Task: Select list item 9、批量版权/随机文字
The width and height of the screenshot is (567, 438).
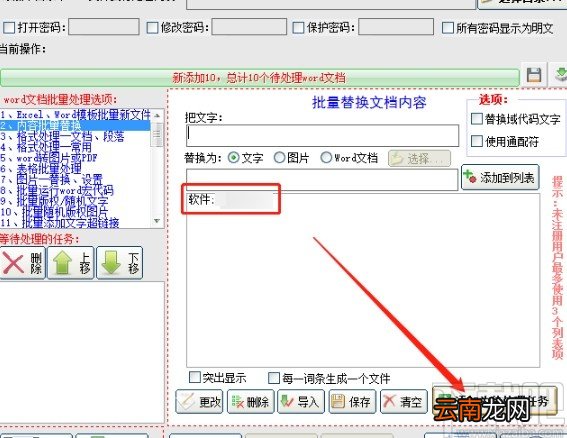Action: [x=75, y=201]
